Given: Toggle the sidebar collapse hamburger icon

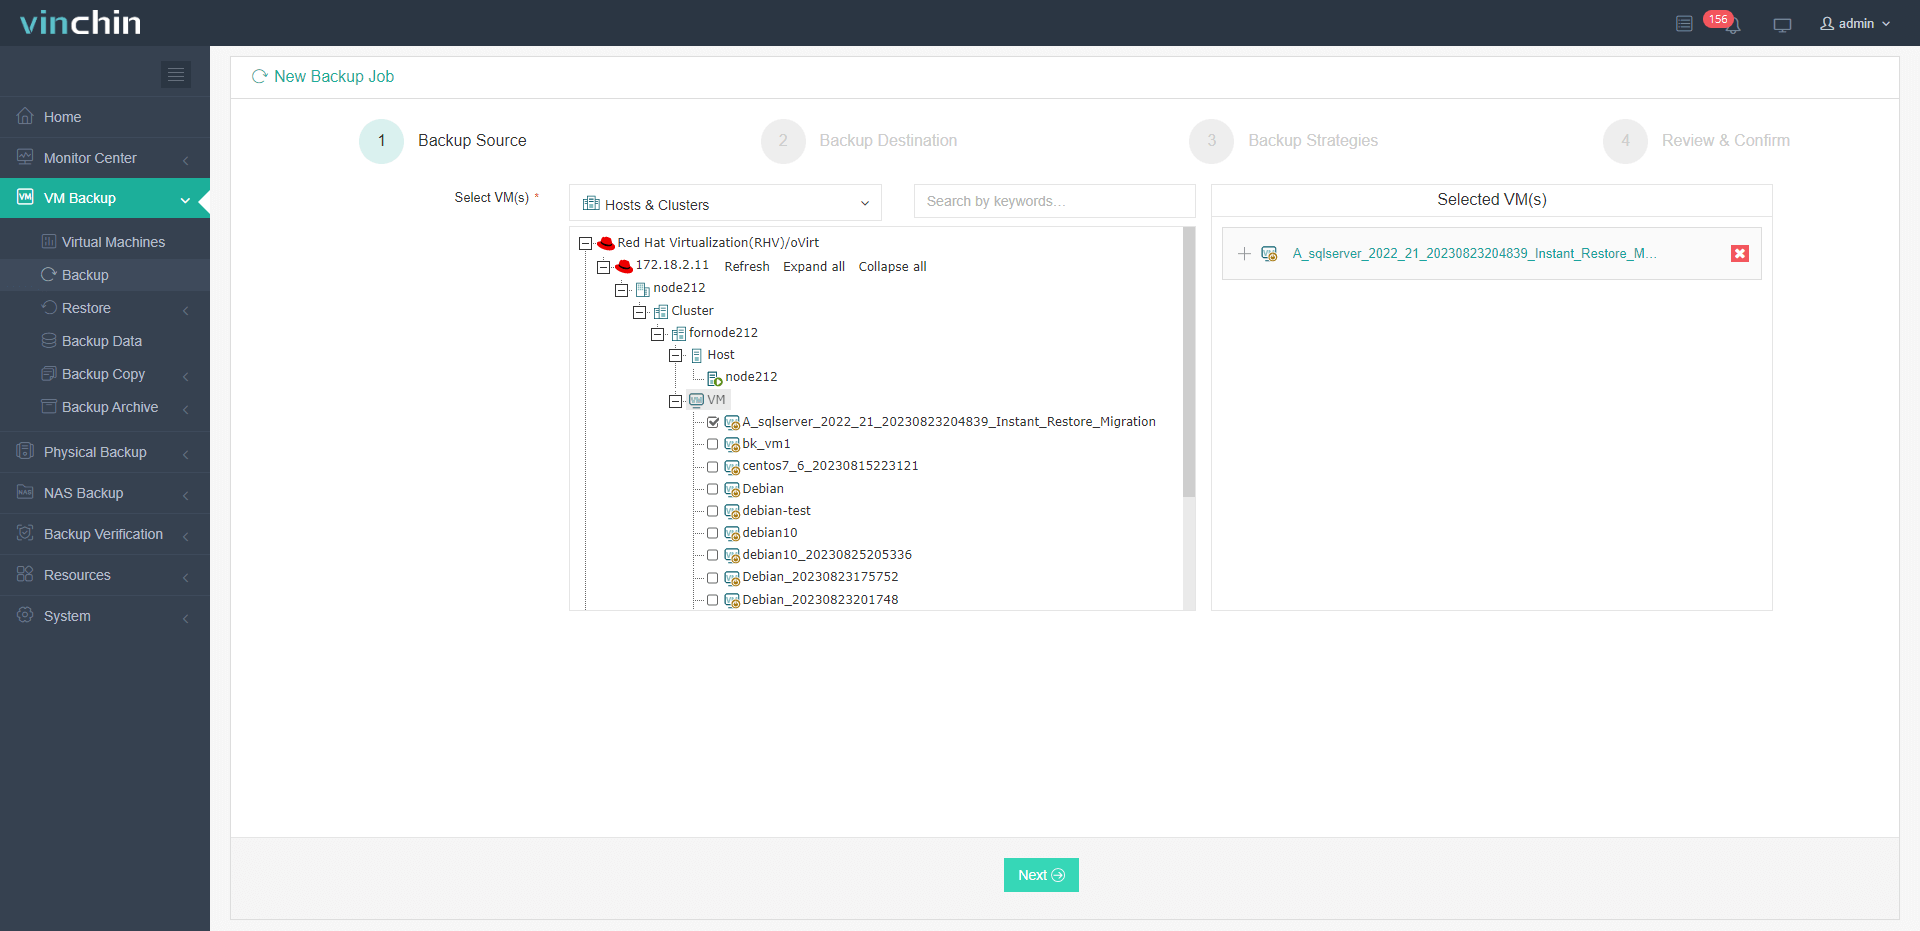Looking at the screenshot, I should click(x=176, y=74).
